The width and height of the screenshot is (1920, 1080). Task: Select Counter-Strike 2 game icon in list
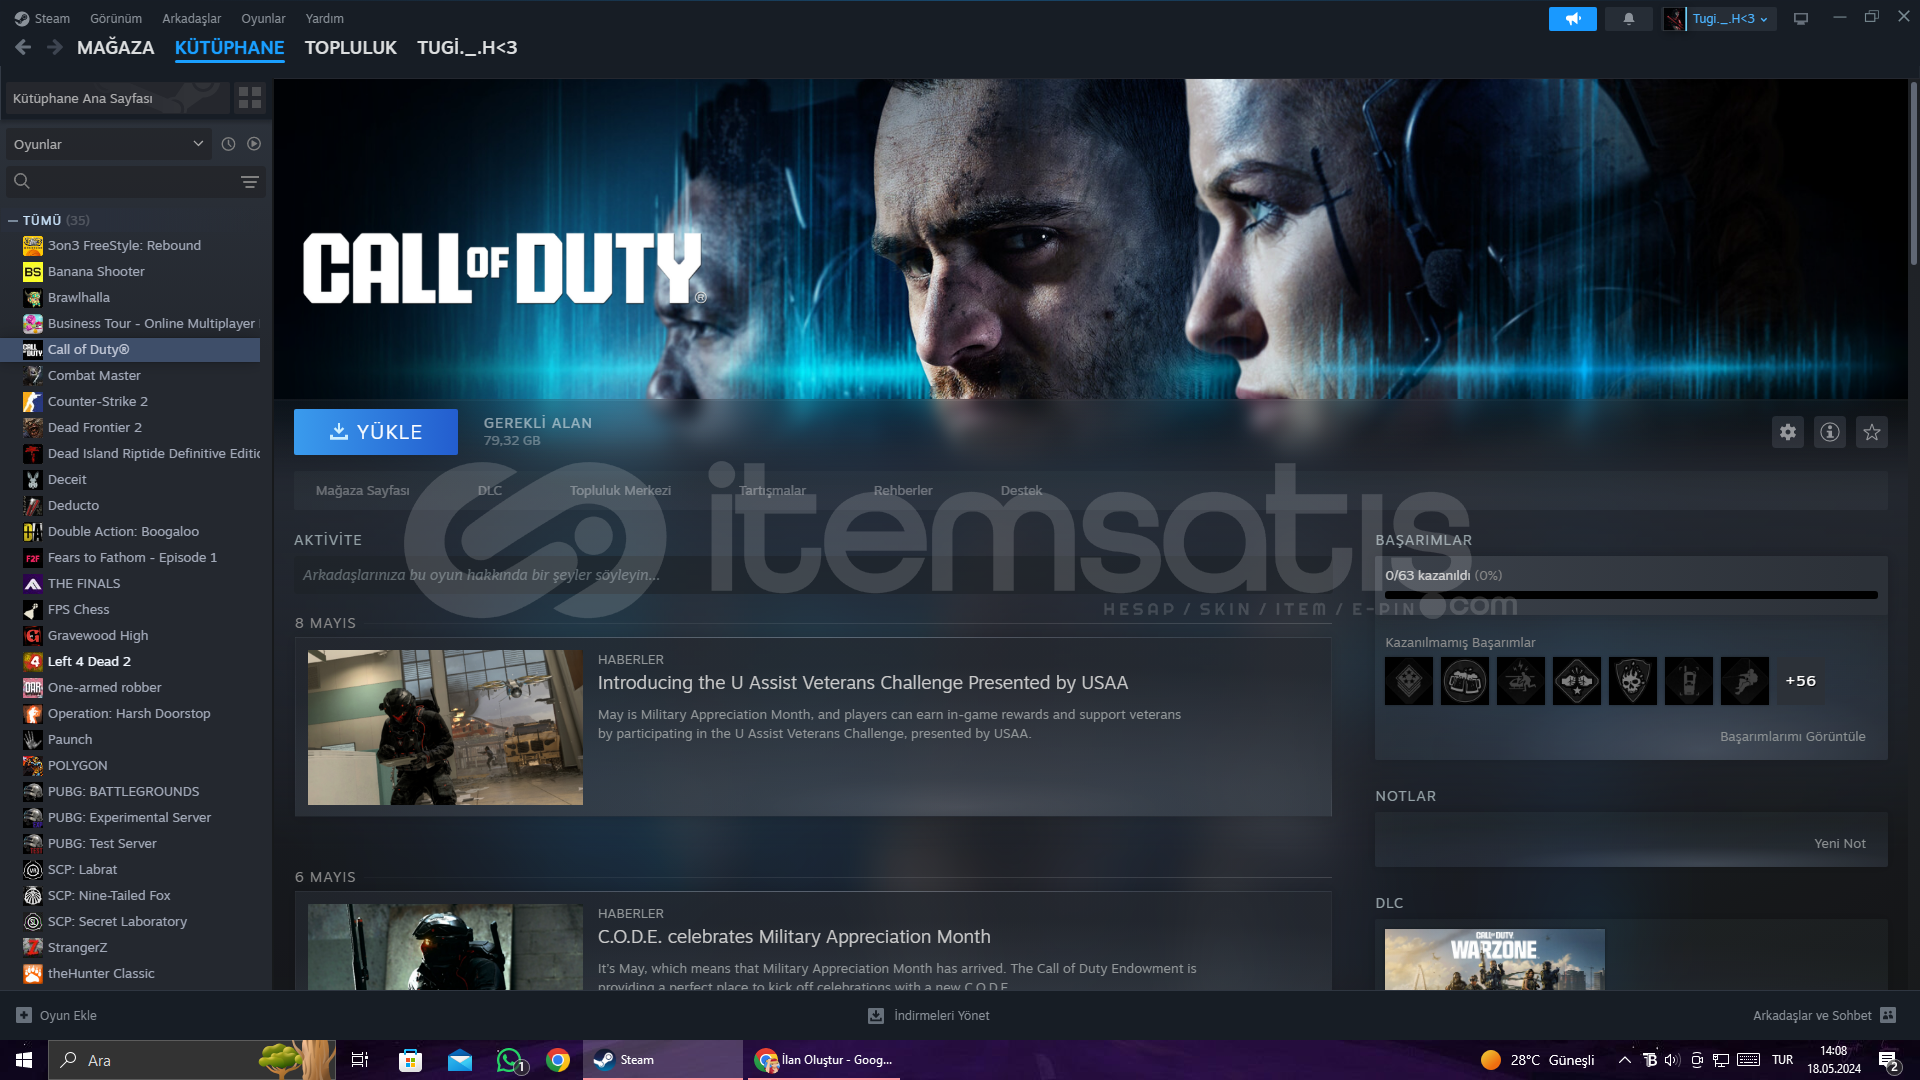33,402
